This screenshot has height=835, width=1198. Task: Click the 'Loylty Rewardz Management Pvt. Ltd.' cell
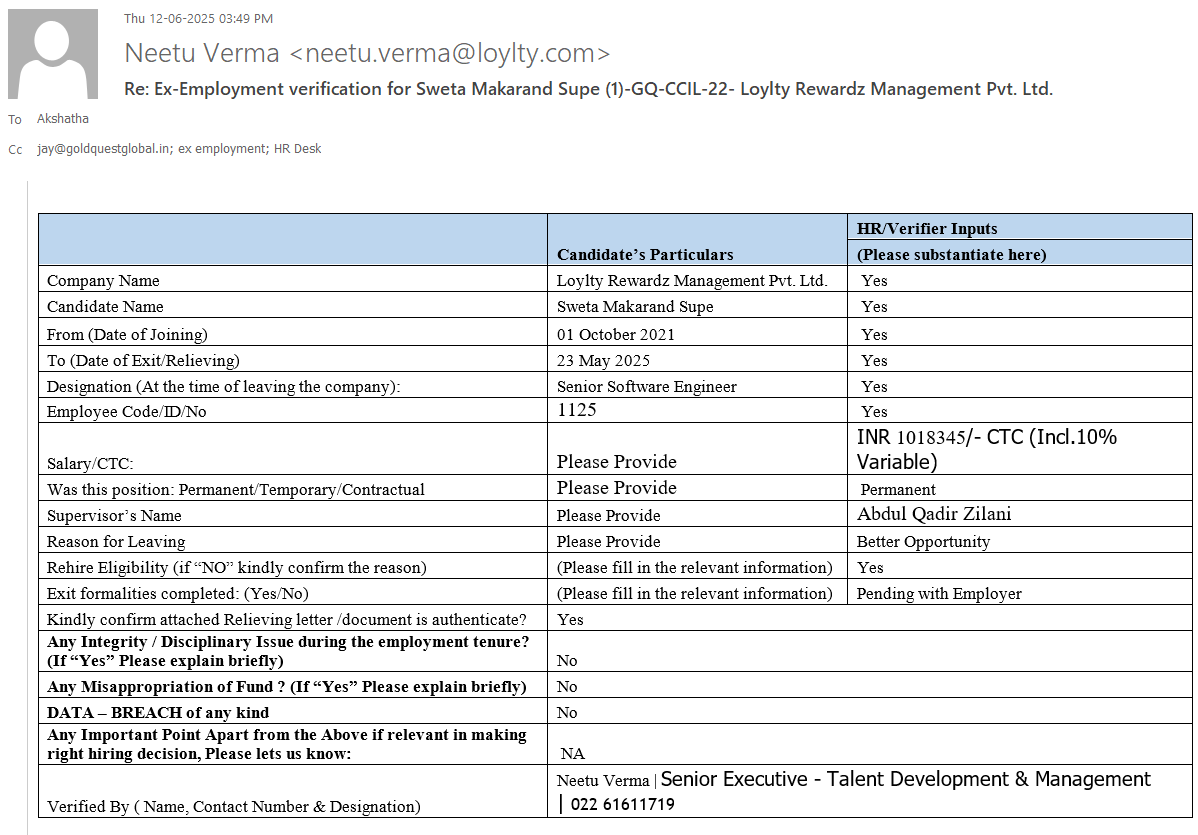coord(692,281)
